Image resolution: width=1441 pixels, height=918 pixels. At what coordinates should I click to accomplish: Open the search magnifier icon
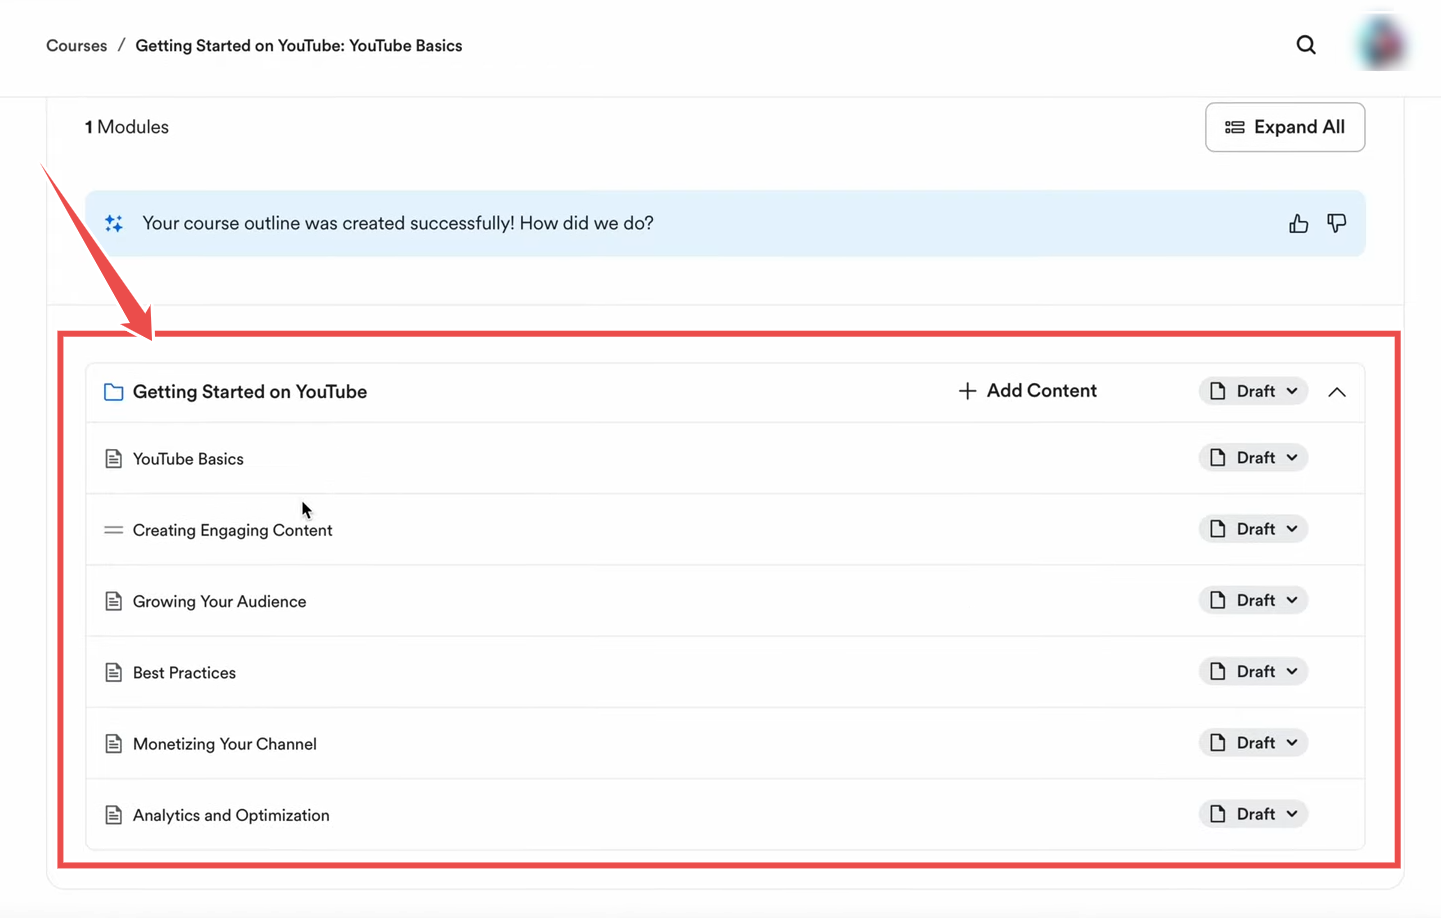tap(1306, 45)
